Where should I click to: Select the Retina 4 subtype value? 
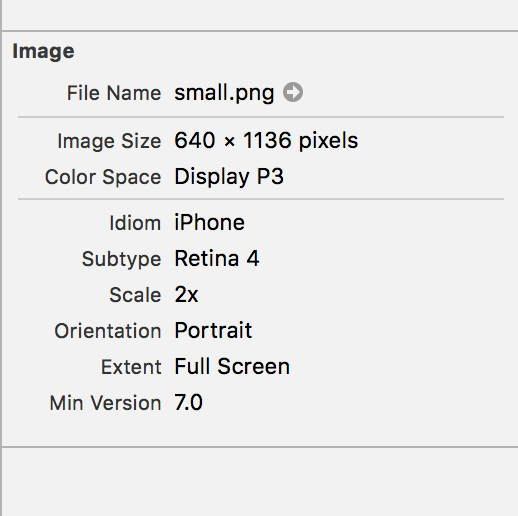pyautogui.click(x=217, y=259)
